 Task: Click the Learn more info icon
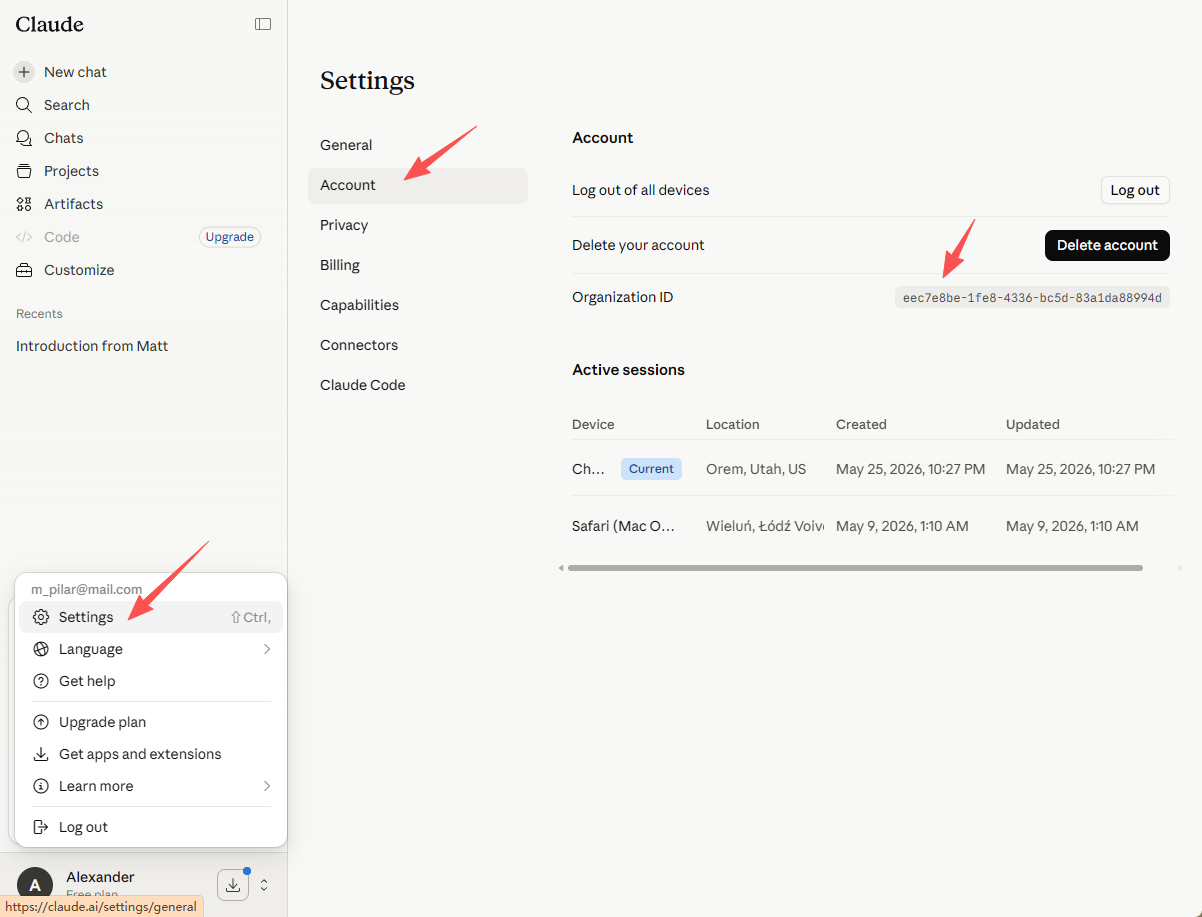41,786
